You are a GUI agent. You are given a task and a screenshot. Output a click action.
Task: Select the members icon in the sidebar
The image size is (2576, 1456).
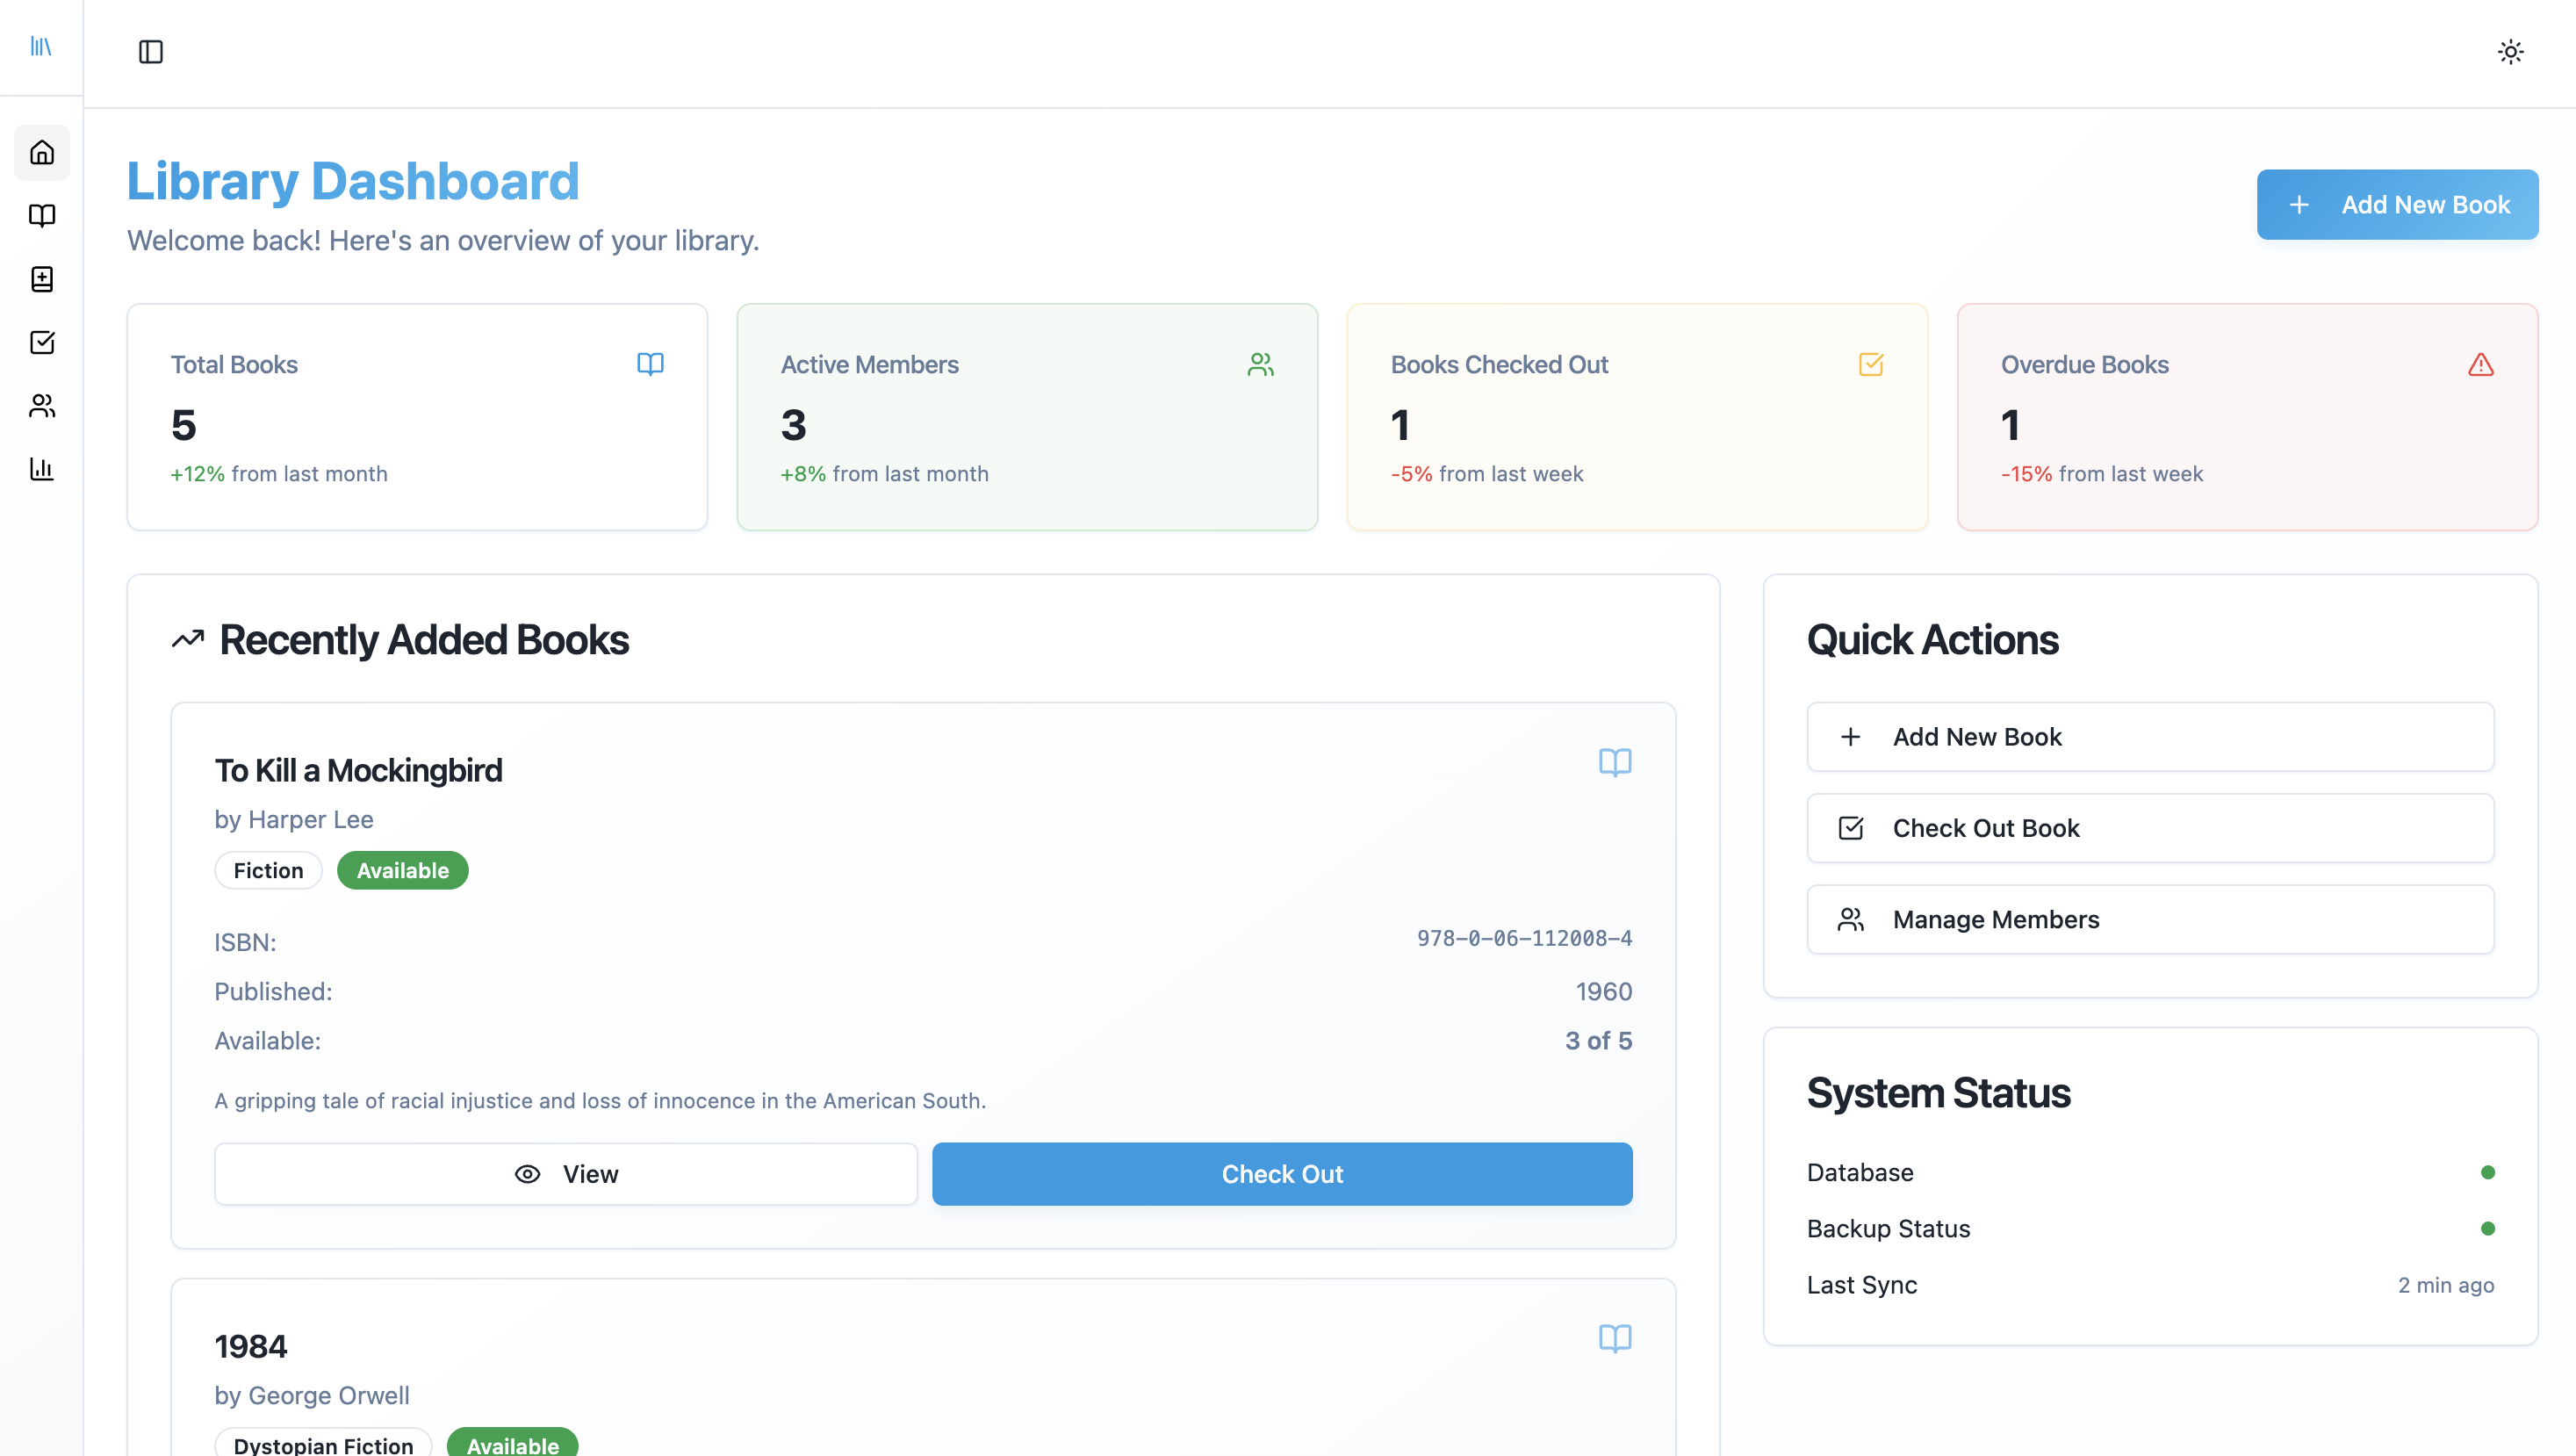41,406
